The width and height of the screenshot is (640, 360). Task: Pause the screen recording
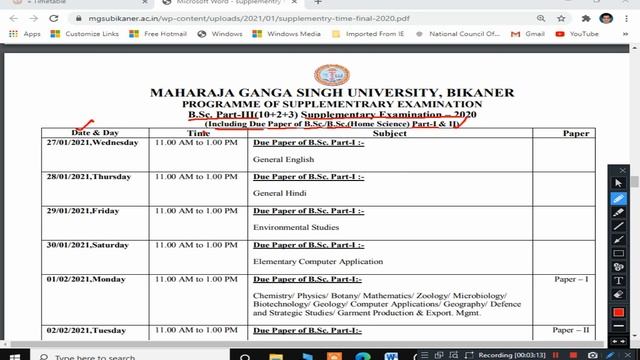click(x=556, y=355)
